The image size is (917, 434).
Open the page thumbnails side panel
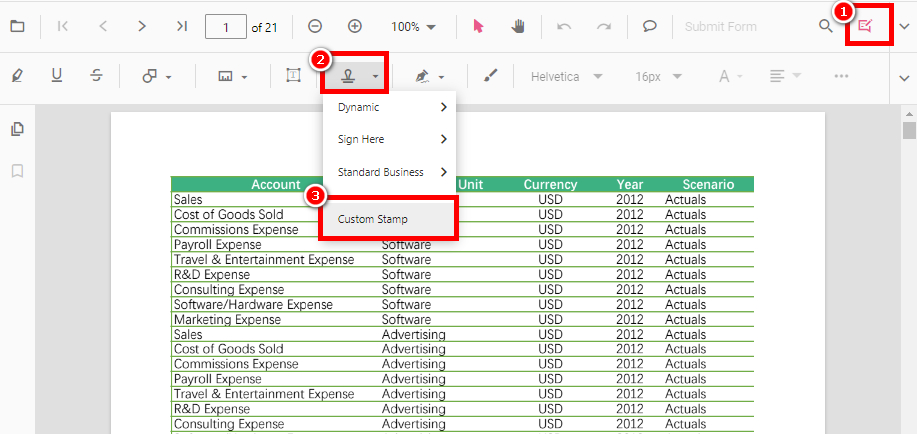tap(17, 129)
